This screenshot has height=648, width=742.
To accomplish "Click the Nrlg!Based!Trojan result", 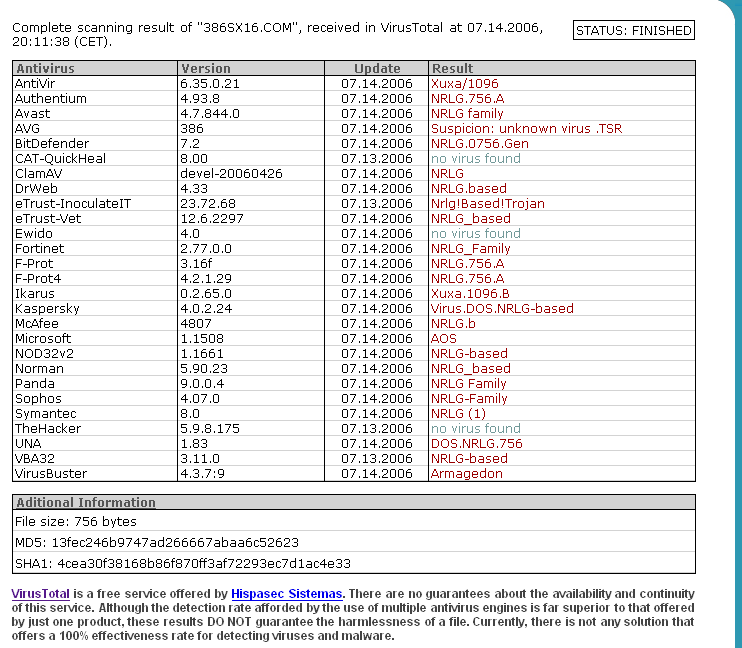I will pyautogui.click(x=487, y=204).
